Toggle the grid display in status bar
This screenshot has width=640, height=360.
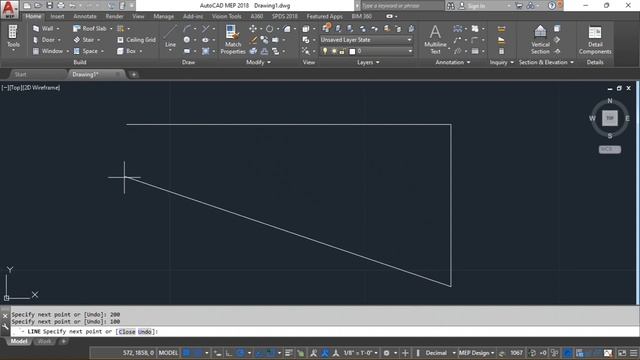click(x=187, y=353)
